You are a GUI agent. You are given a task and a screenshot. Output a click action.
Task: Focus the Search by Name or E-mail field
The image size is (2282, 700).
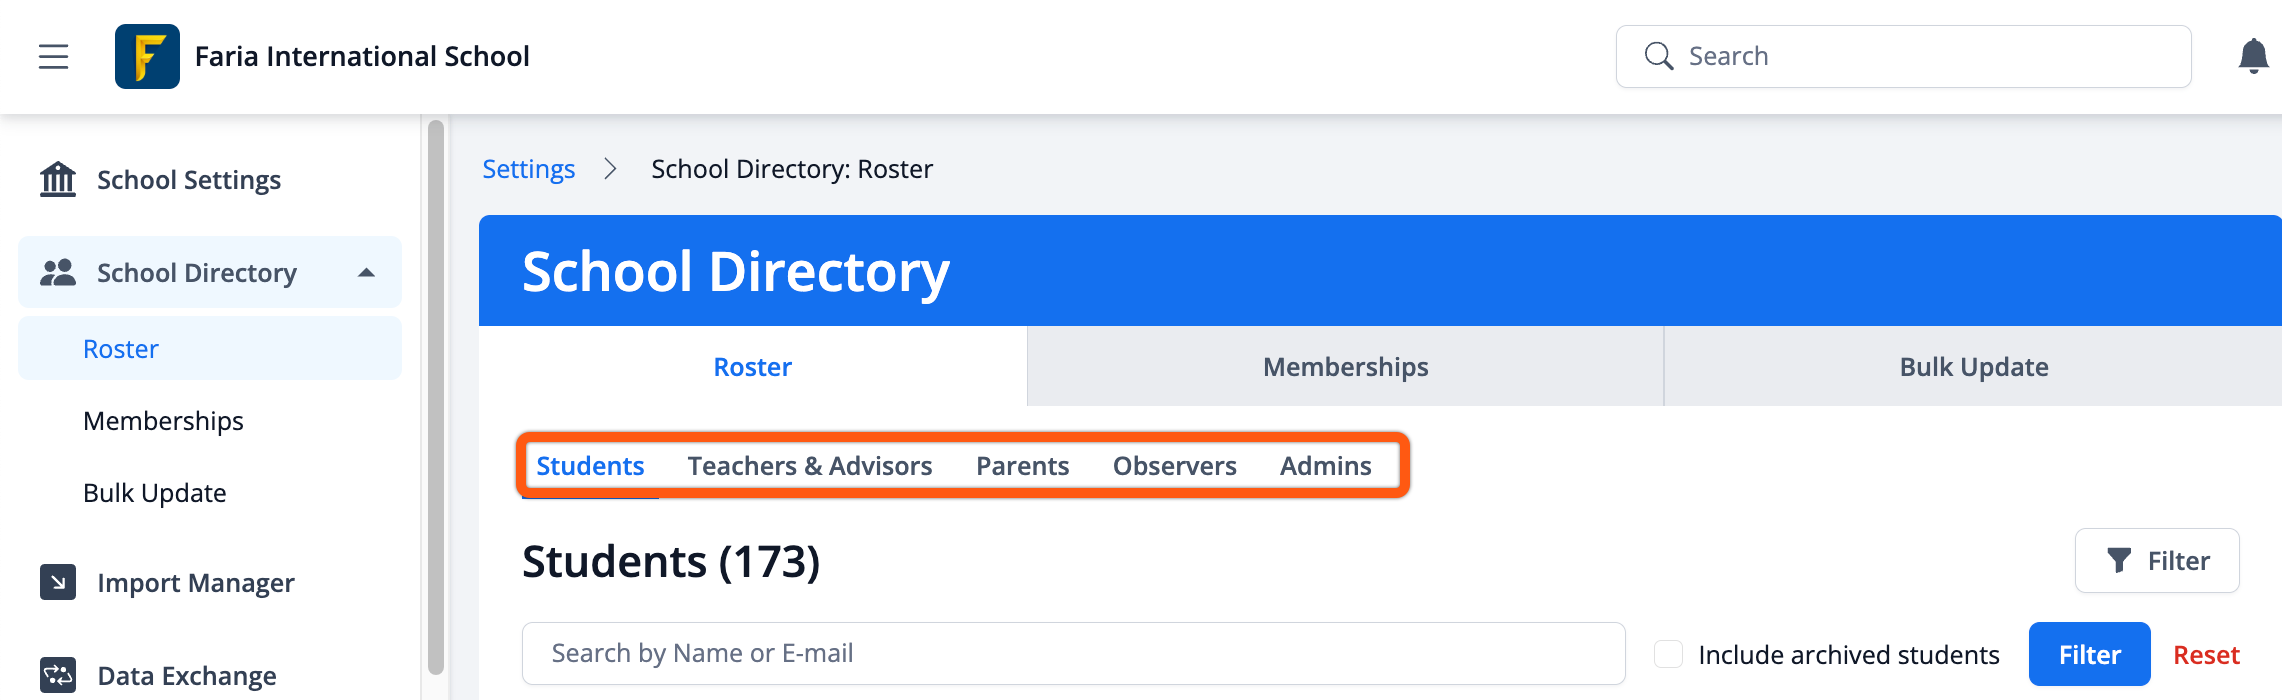point(1072,654)
